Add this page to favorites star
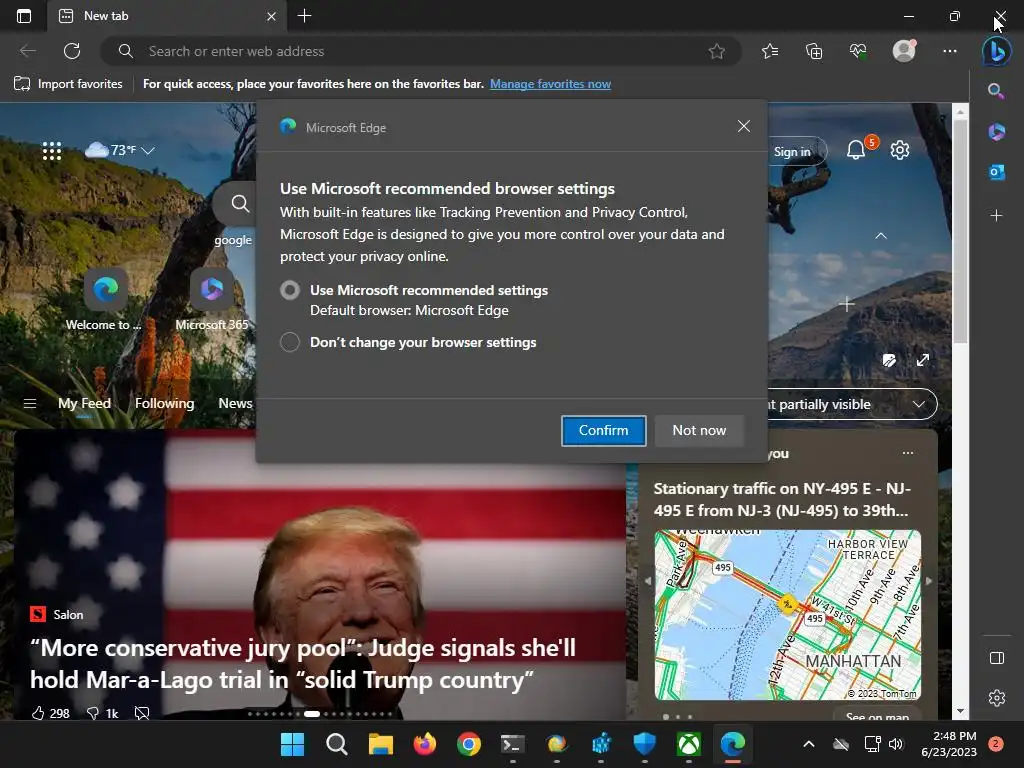Viewport: 1024px width, 768px height. (716, 51)
